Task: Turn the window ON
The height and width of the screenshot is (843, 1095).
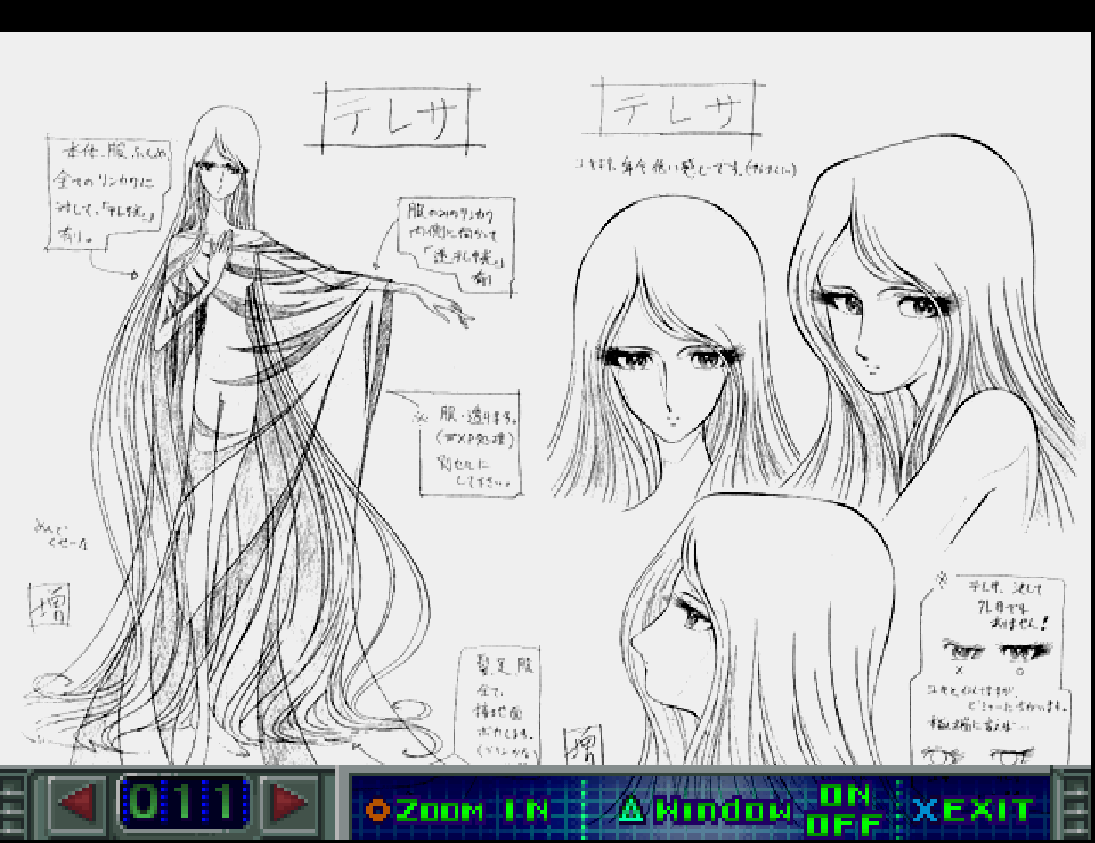Action: 844,794
